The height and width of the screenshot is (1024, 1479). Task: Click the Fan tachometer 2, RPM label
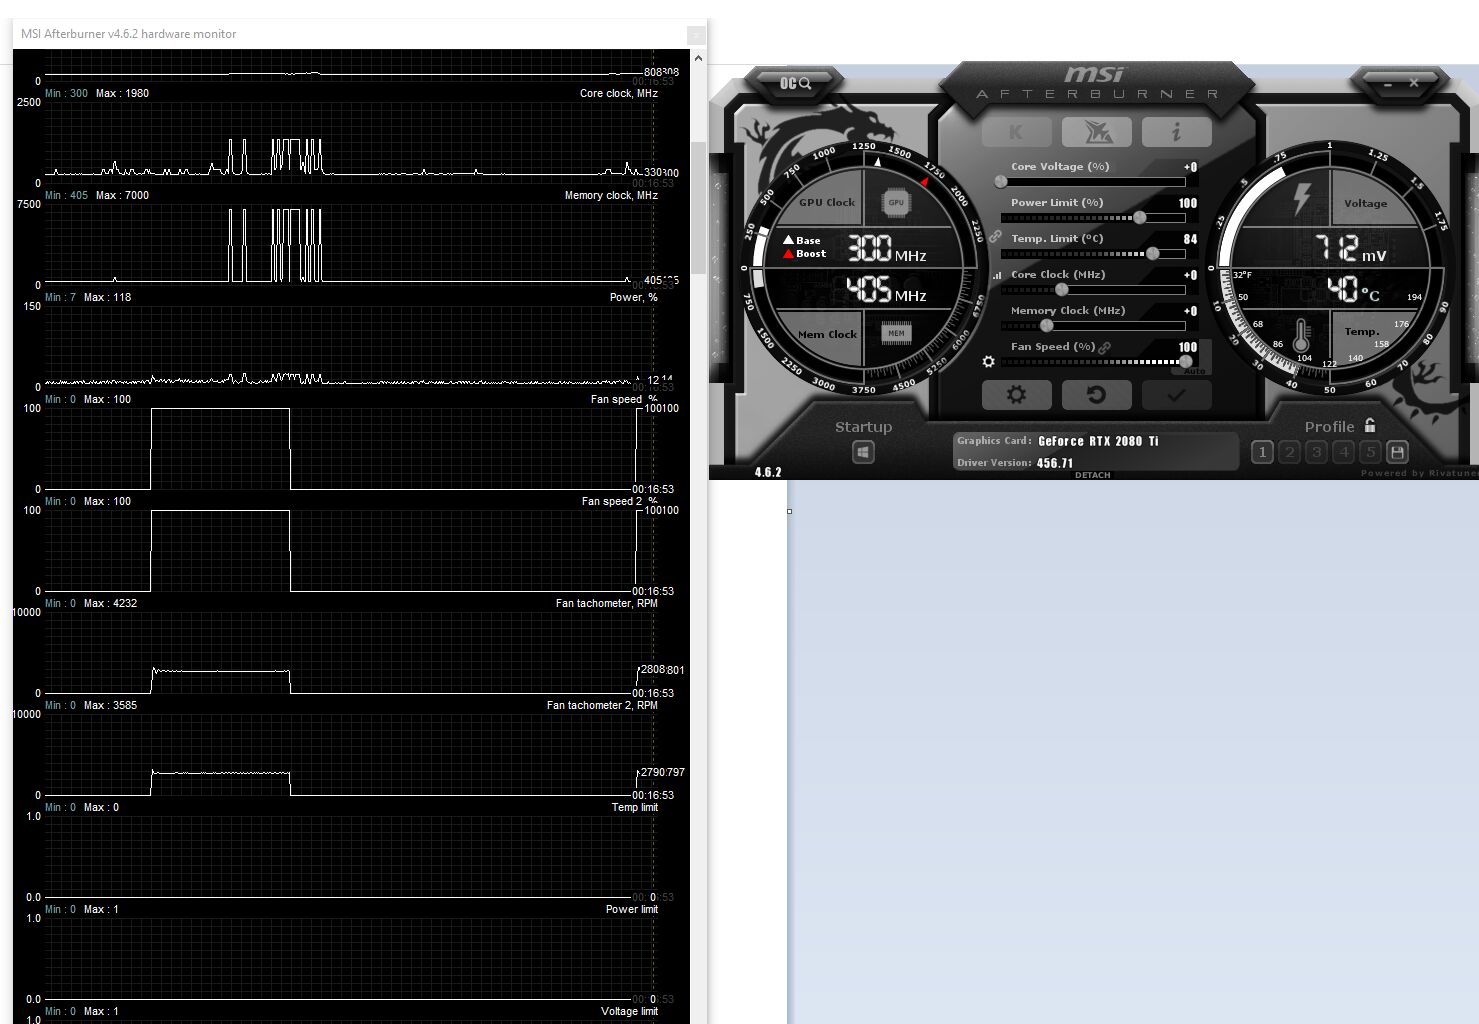(x=602, y=705)
